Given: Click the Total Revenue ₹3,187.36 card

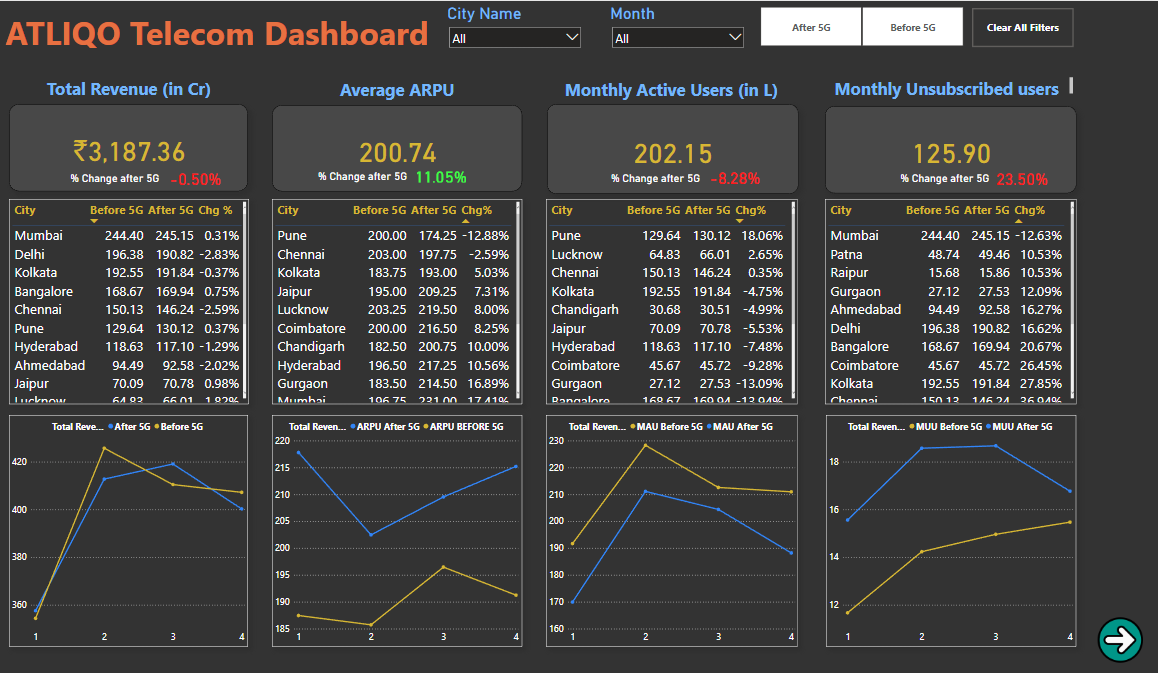Looking at the screenshot, I should pyautogui.click(x=129, y=150).
